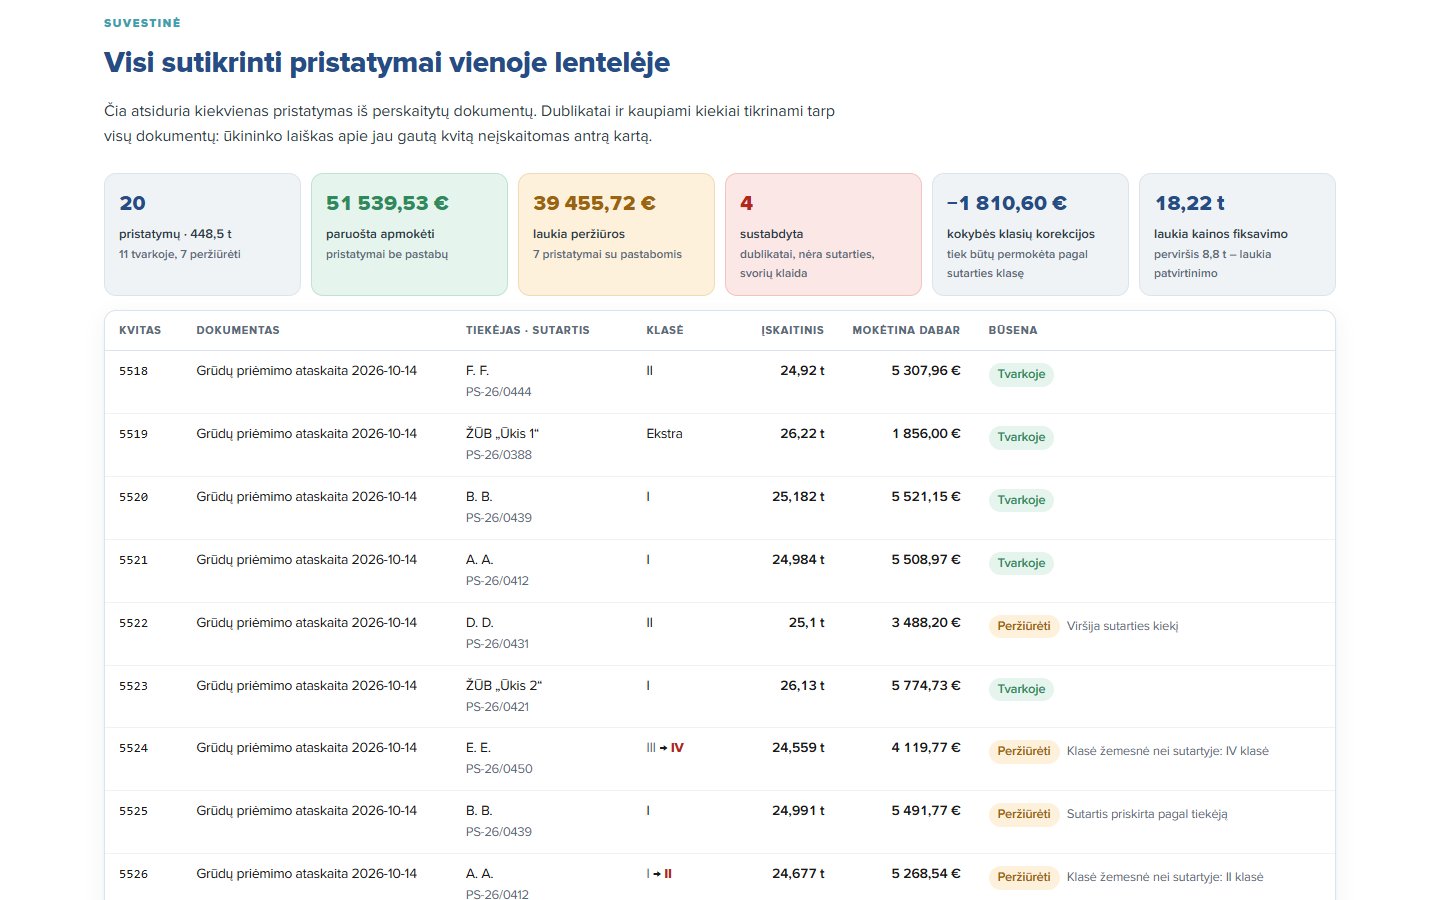The width and height of the screenshot is (1440, 900).
Task: Select contract number 'PS-26/0388'
Action: (499, 455)
